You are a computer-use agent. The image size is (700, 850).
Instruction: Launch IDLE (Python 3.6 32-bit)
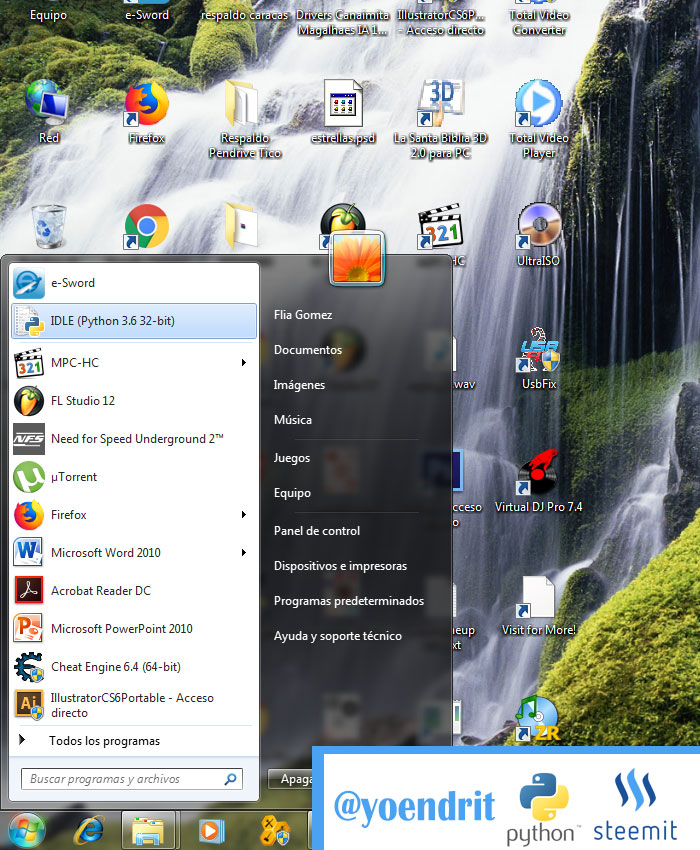pos(133,321)
